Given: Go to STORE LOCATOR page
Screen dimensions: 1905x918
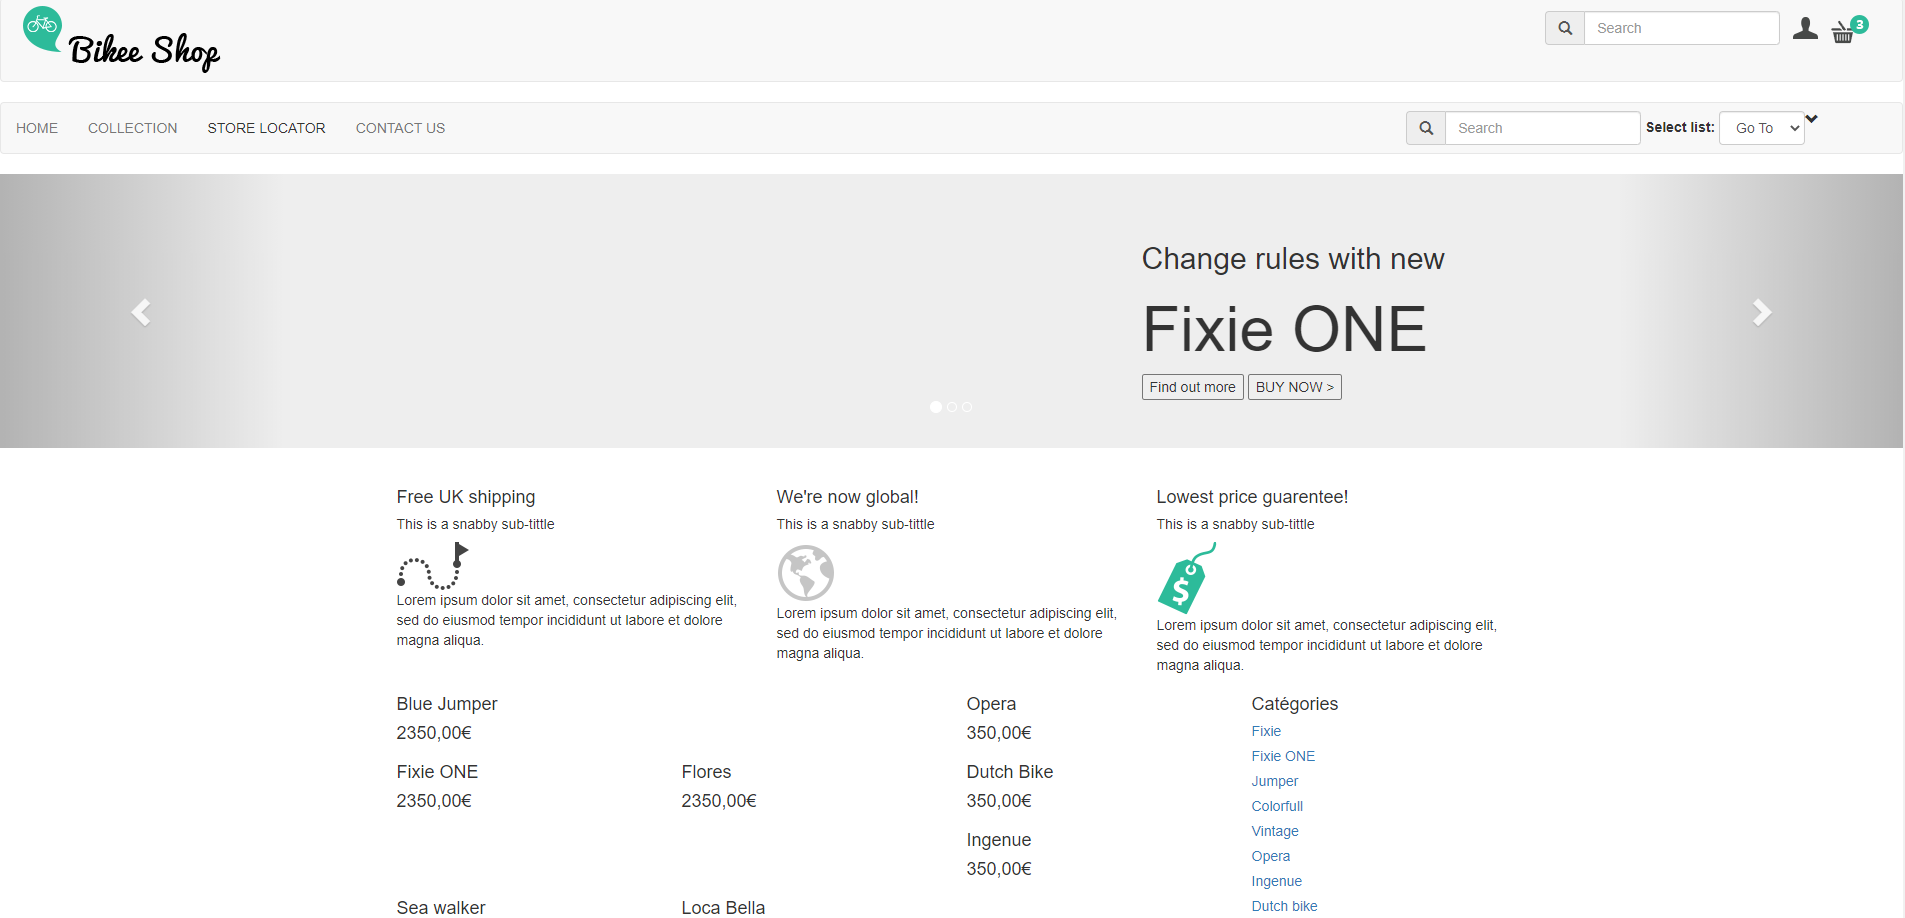Looking at the screenshot, I should 266,128.
